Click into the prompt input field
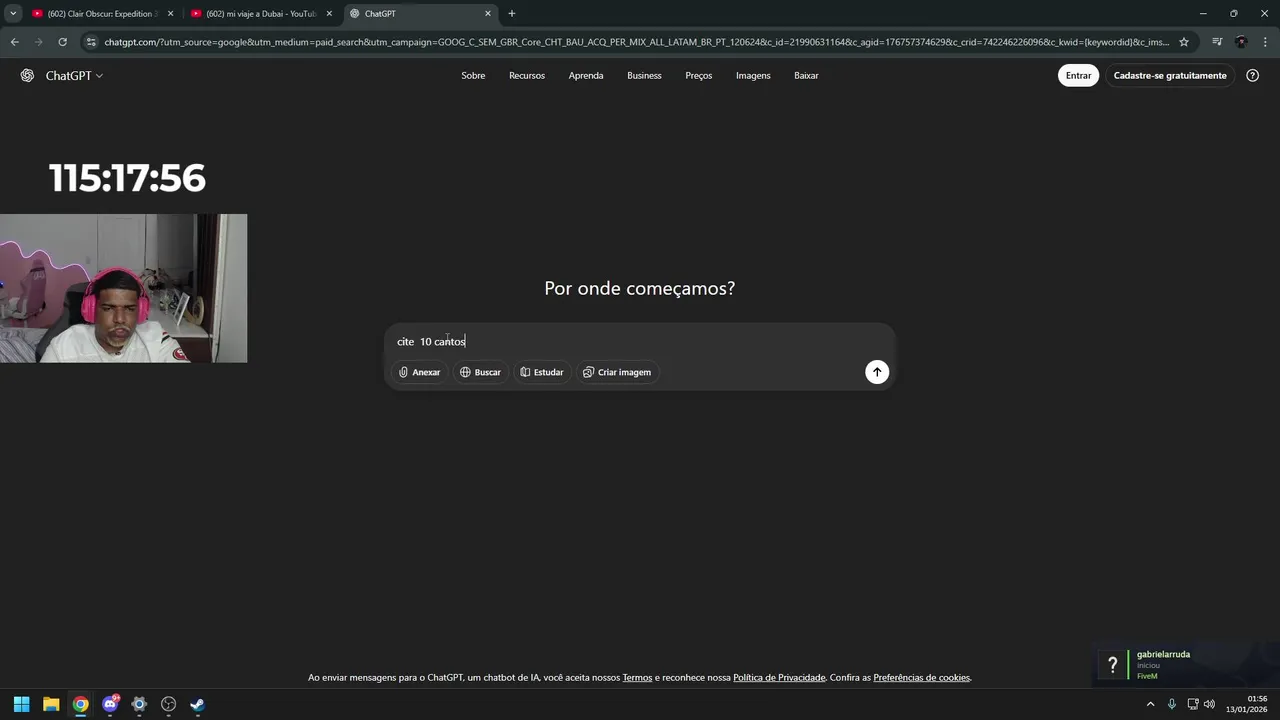This screenshot has height=720, width=1280. pos(640,341)
